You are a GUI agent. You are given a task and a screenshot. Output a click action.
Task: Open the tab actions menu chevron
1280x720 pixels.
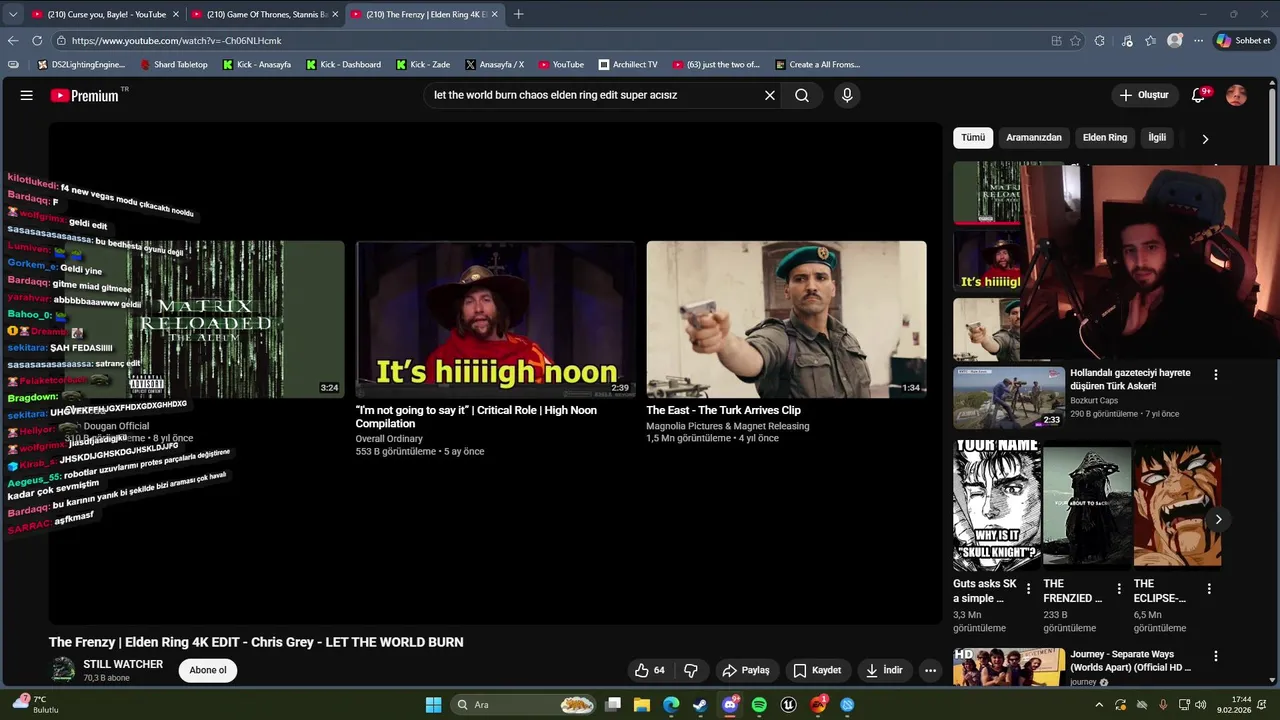click(12, 14)
